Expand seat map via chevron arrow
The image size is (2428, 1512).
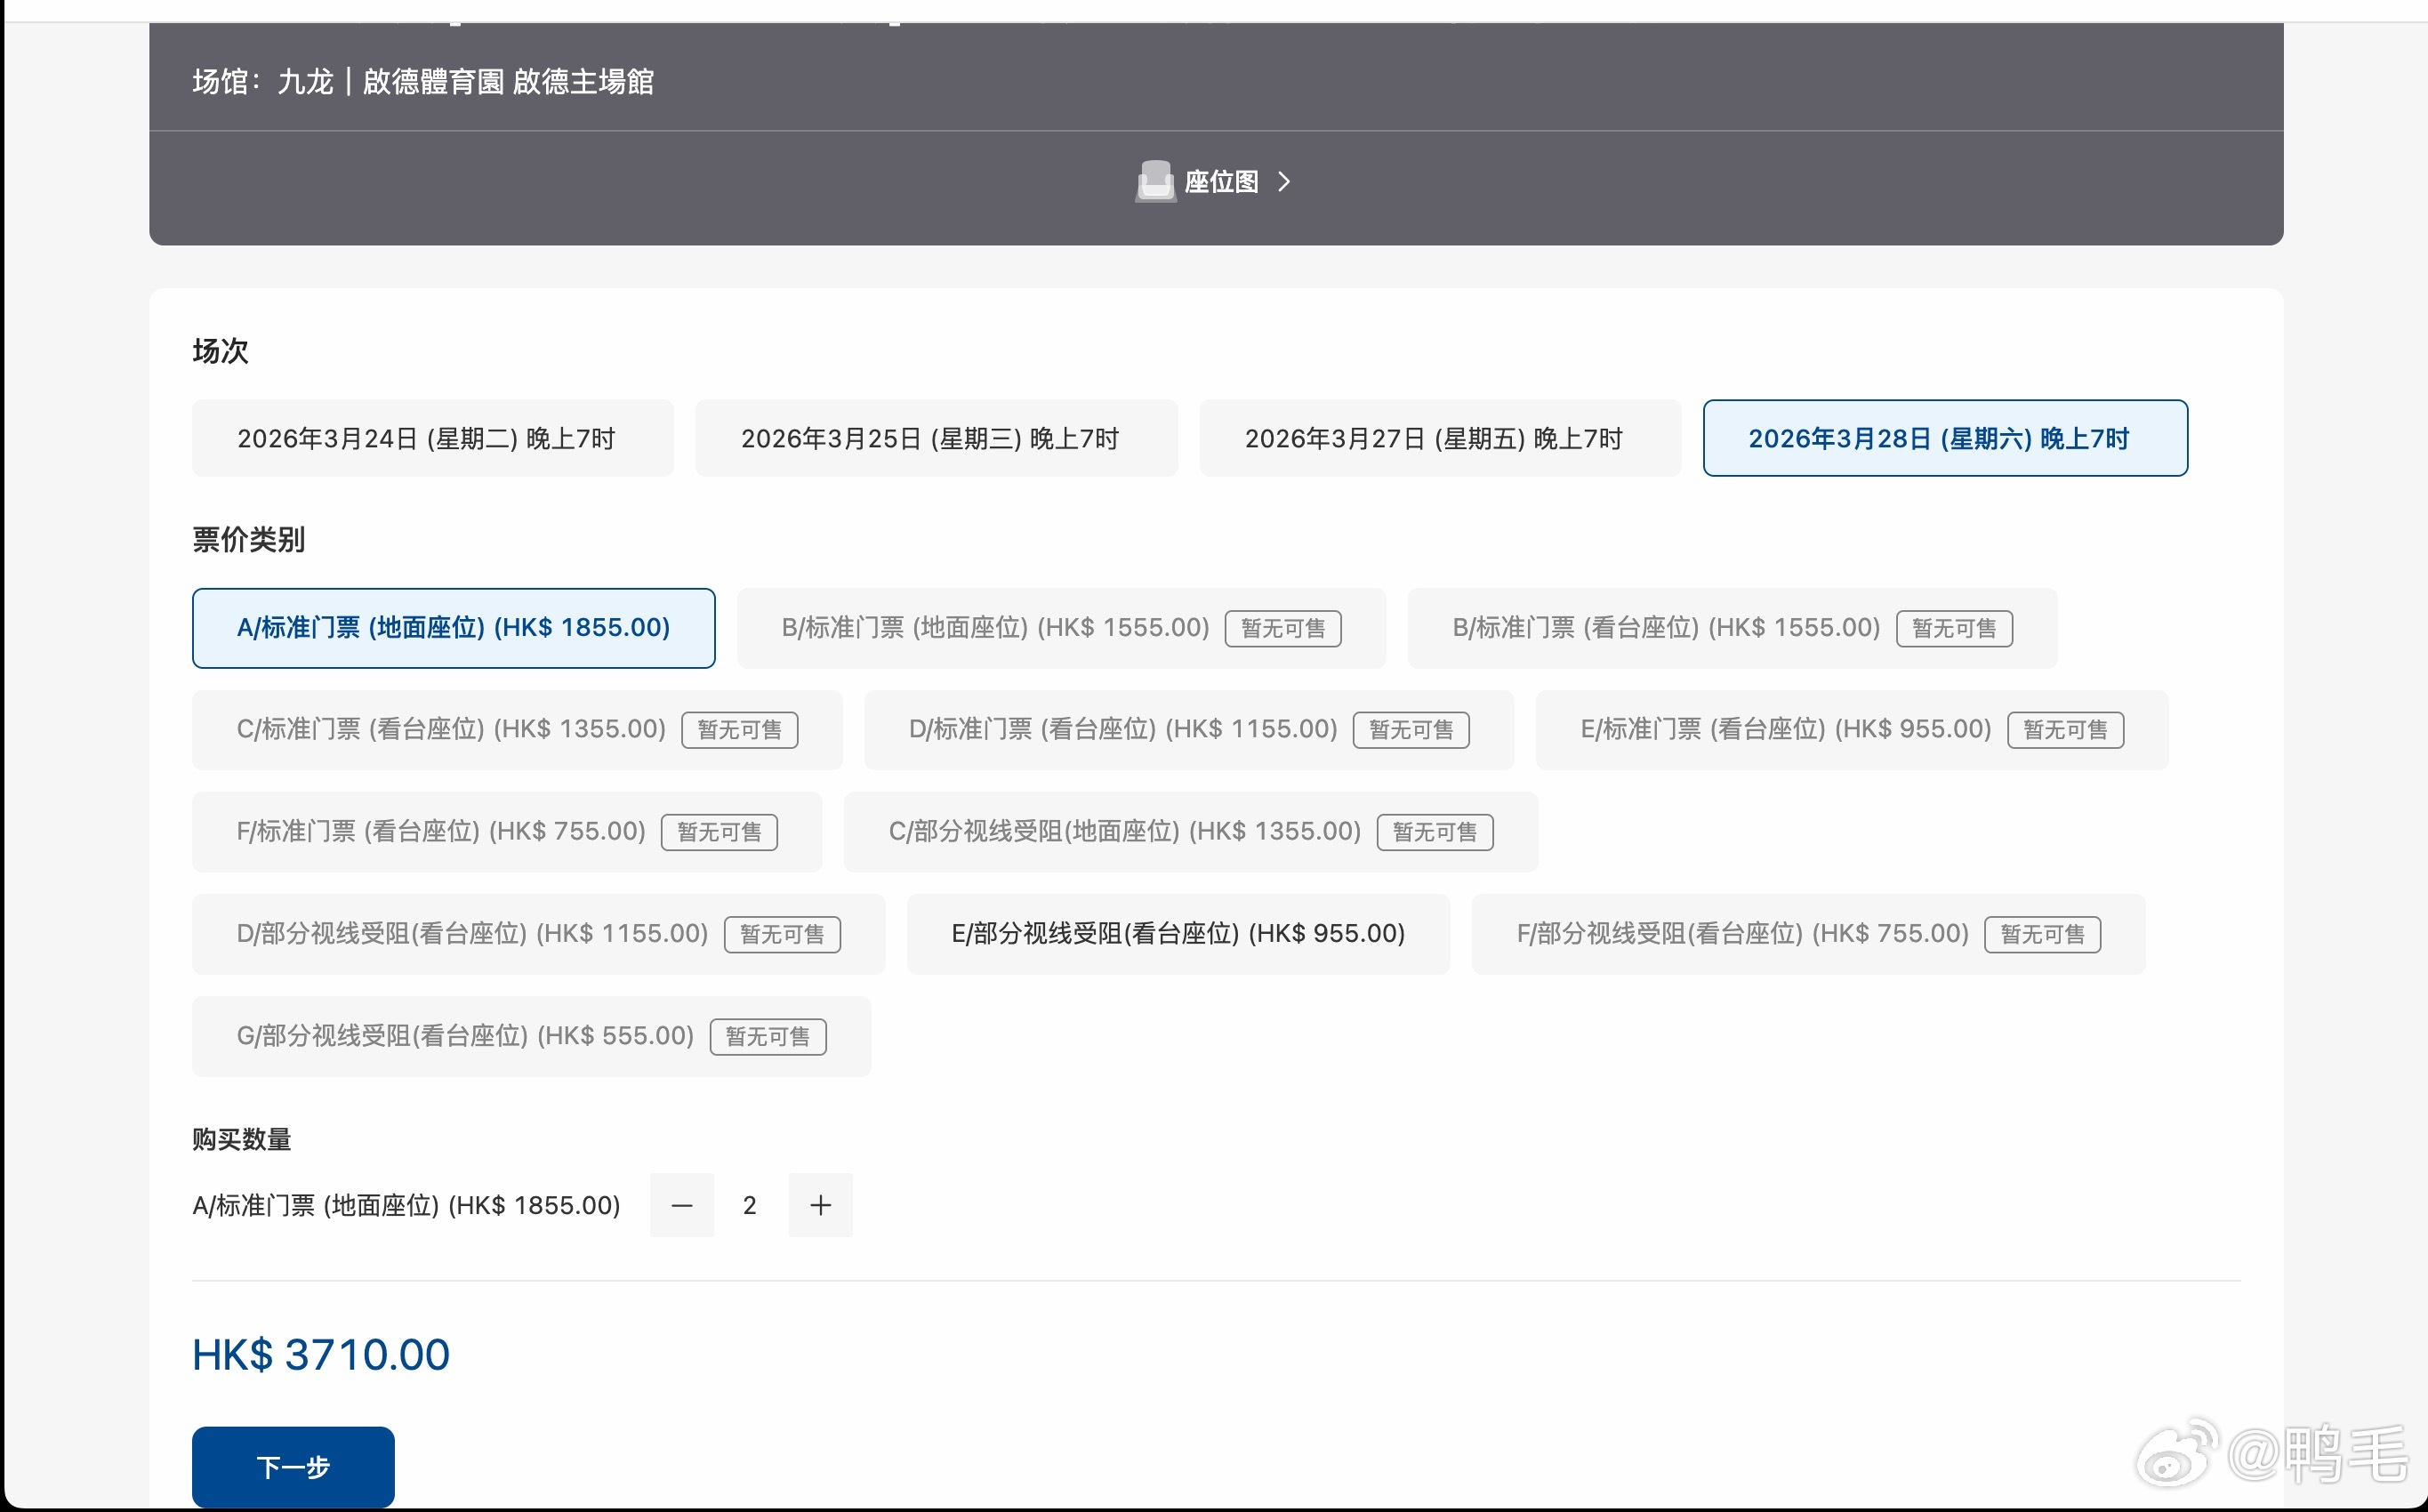tap(1284, 182)
